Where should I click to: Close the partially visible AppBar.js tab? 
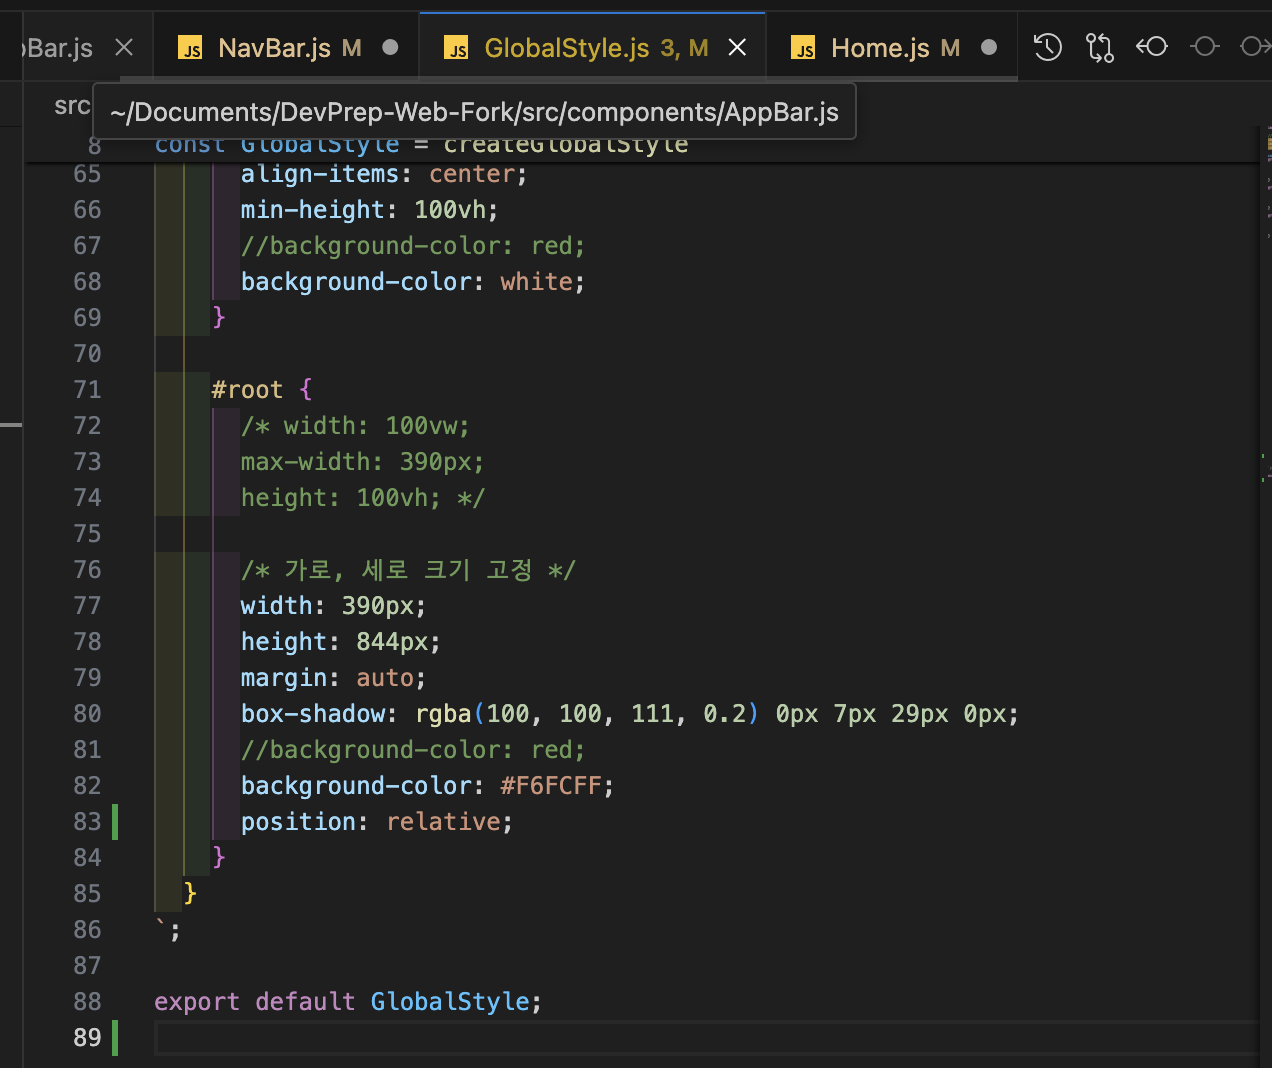[124, 47]
